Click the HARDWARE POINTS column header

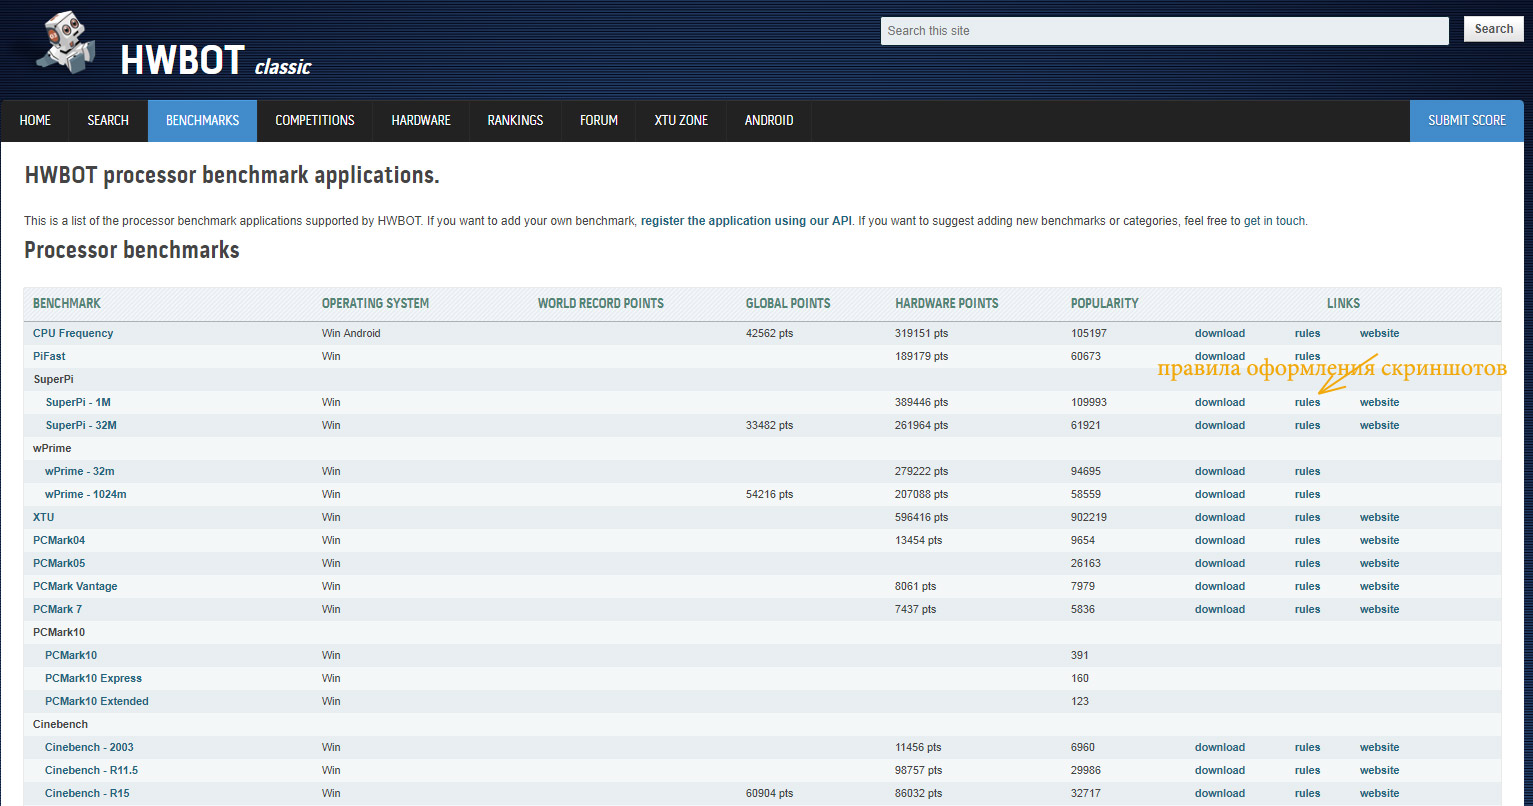pos(947,303)
